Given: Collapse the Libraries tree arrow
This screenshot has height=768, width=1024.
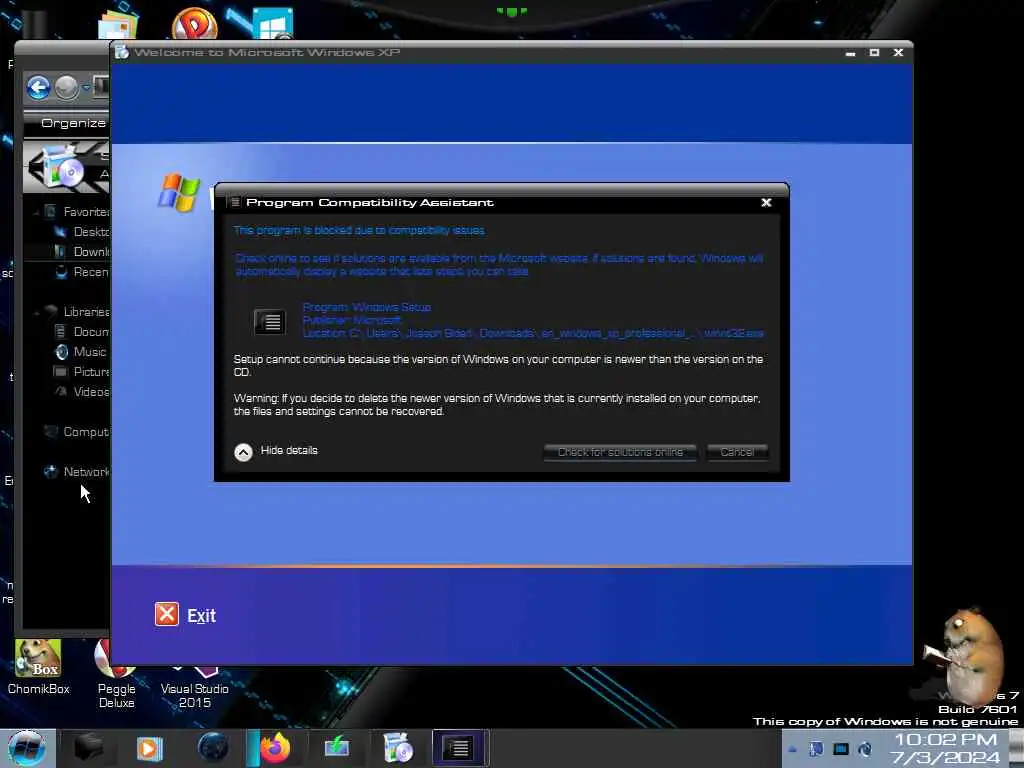Looking at the screenshot, I should pos(36,312).
